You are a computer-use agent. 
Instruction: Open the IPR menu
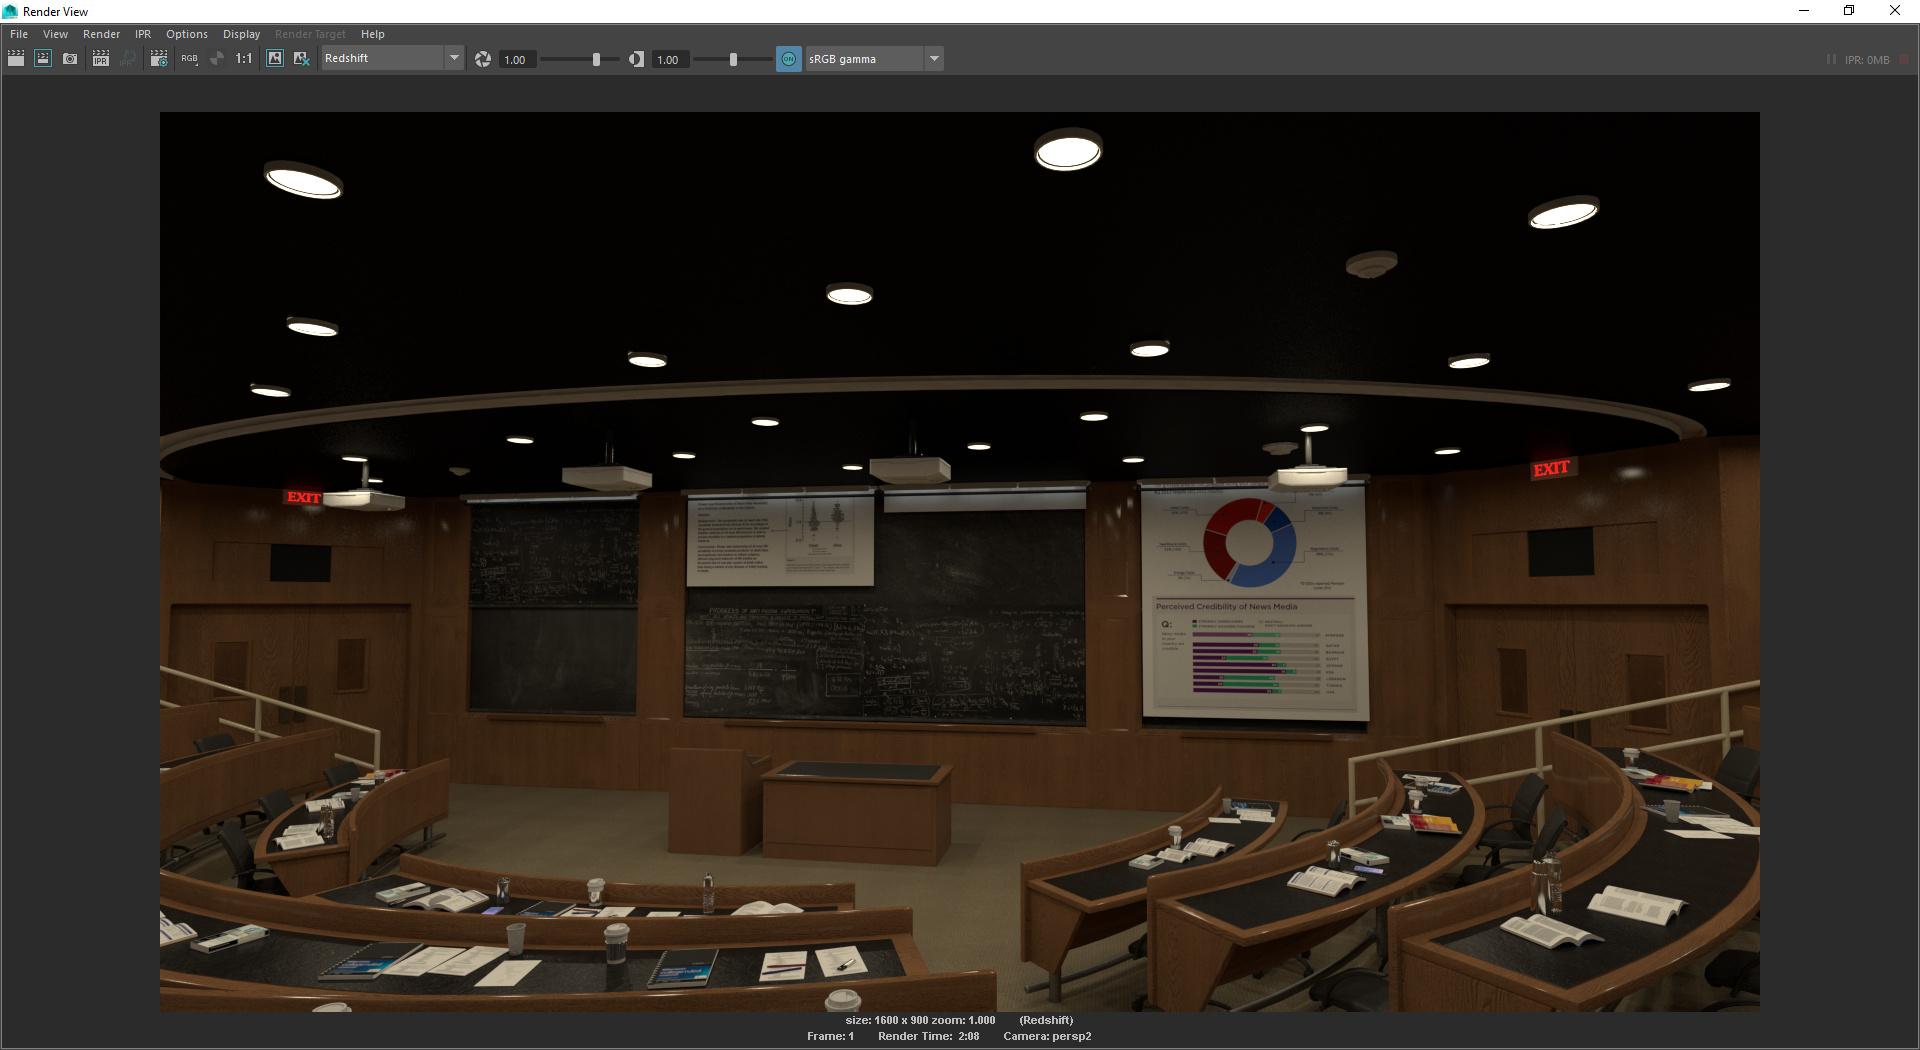tap(143, 34)
